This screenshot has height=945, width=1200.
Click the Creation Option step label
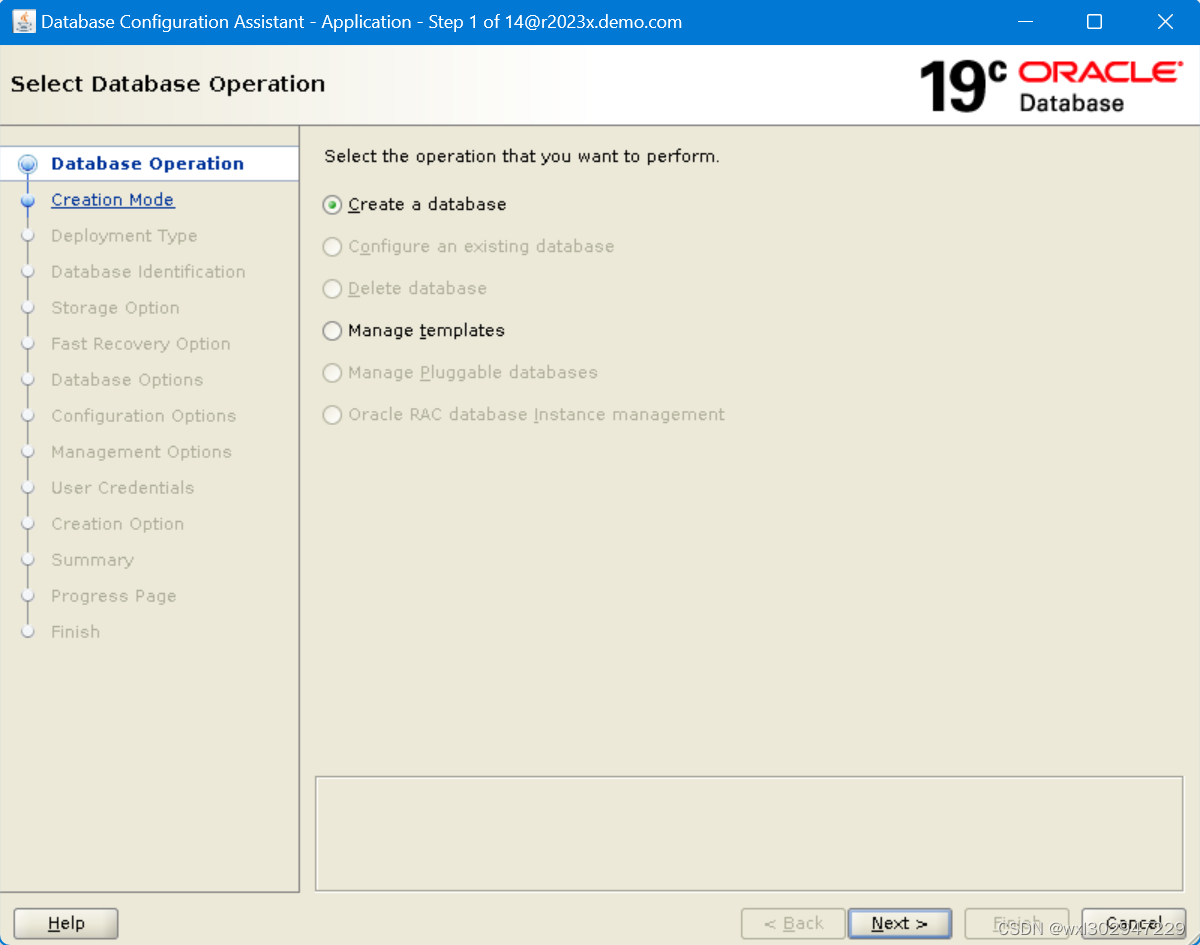pyautogui.click(x=118, y=524)
